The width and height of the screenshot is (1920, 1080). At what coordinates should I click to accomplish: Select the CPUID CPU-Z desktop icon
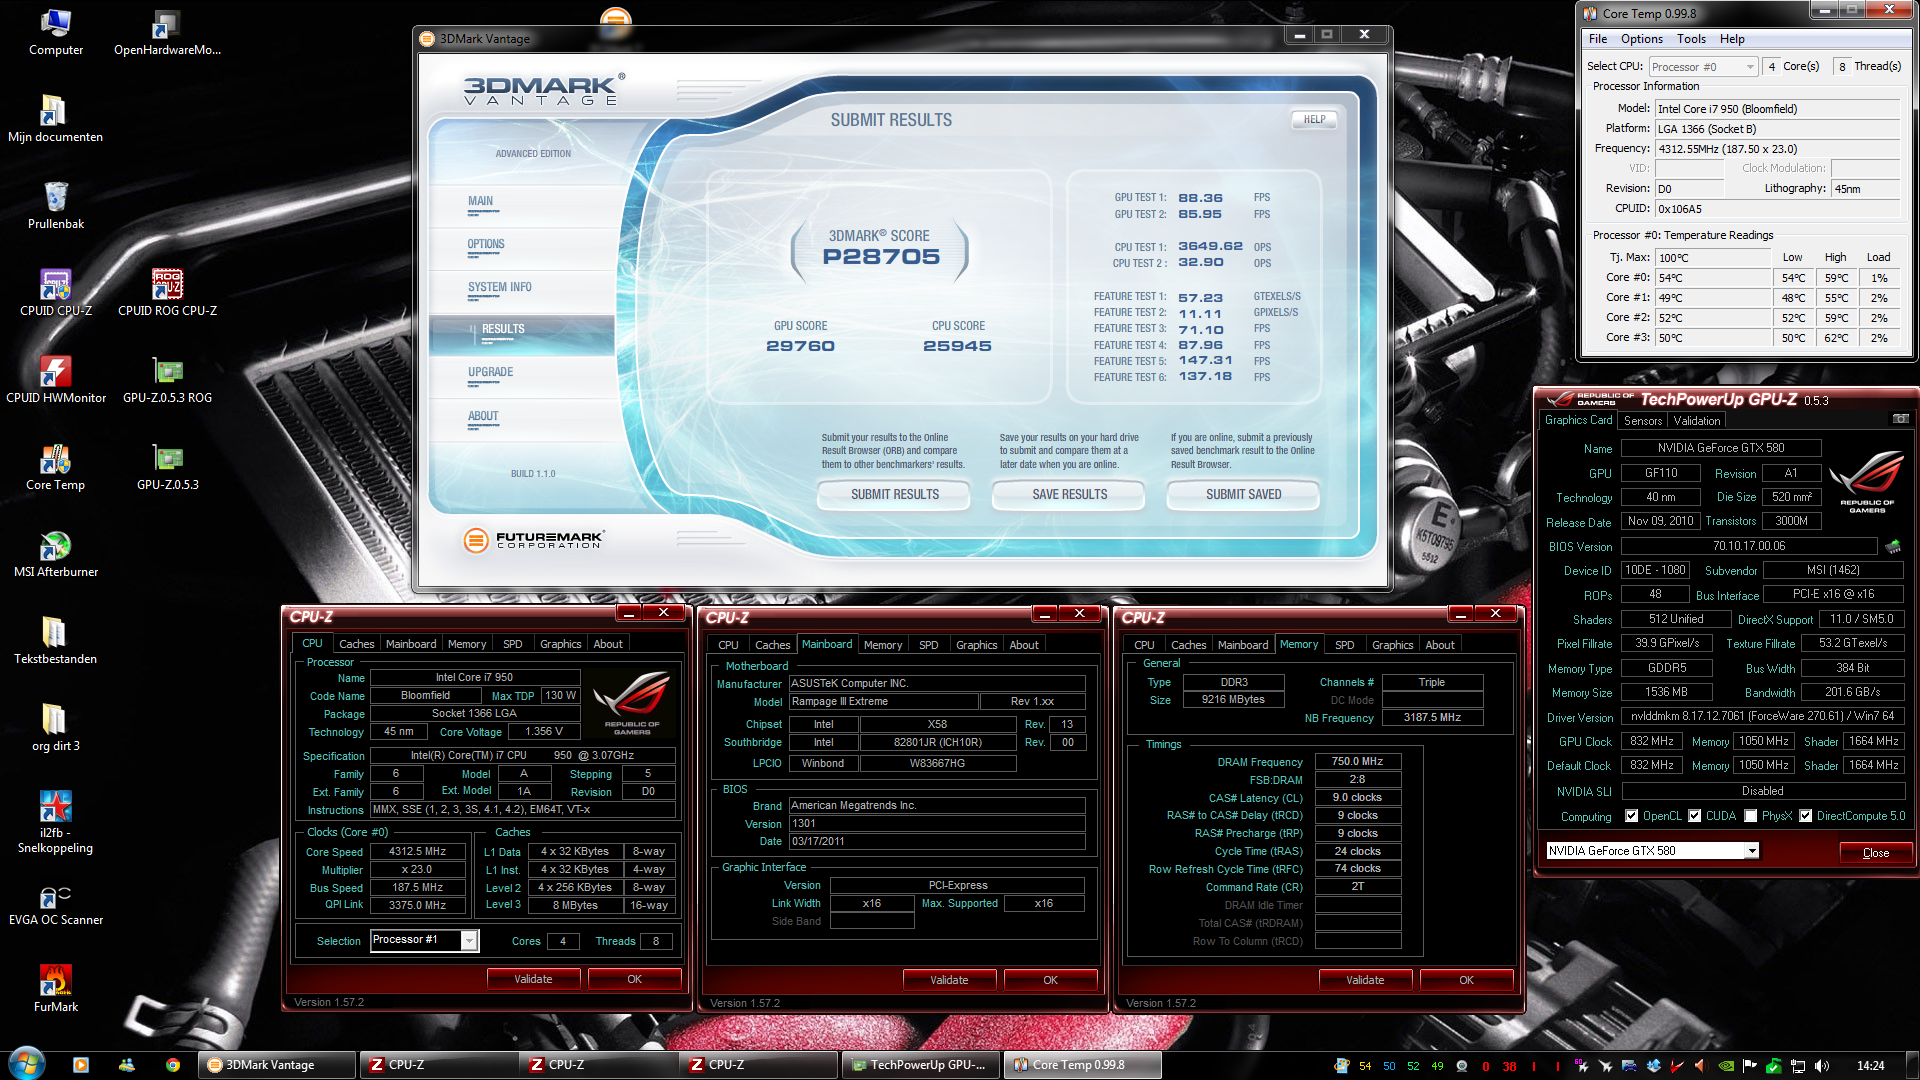tap(55, 293)
